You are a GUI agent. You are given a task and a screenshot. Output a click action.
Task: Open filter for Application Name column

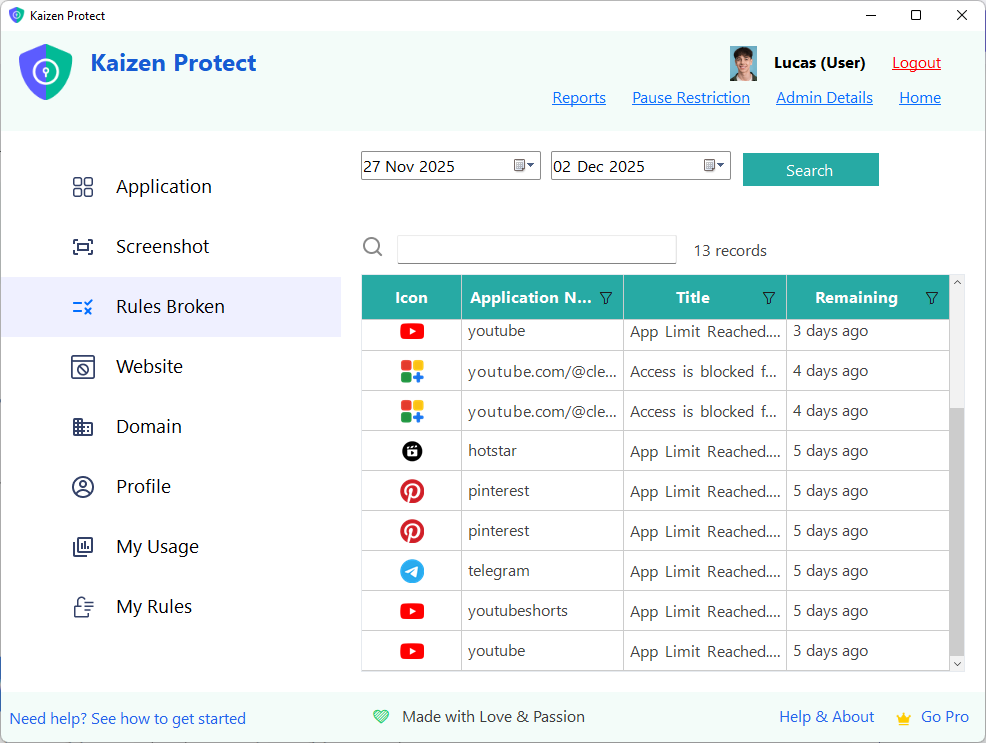tap(605, 298)
